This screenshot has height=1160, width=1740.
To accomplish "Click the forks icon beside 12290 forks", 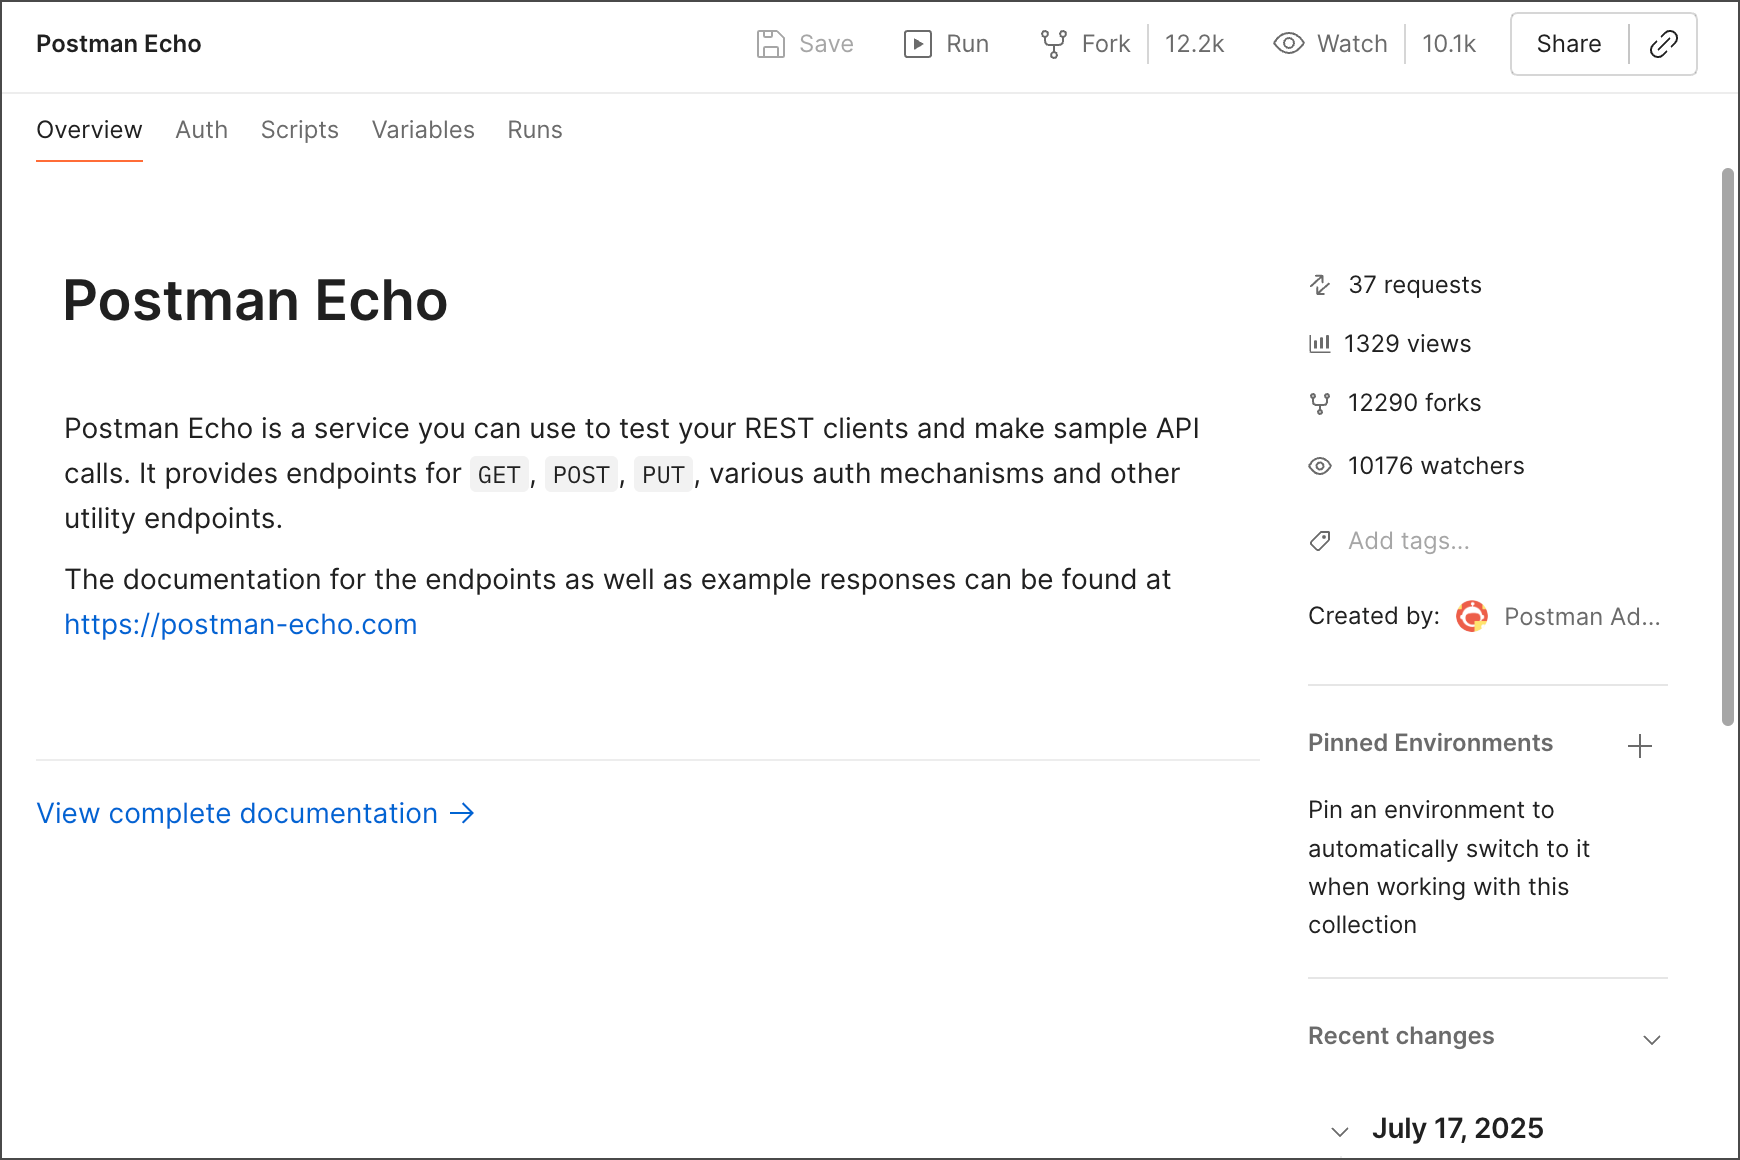I will (1320, 403).
